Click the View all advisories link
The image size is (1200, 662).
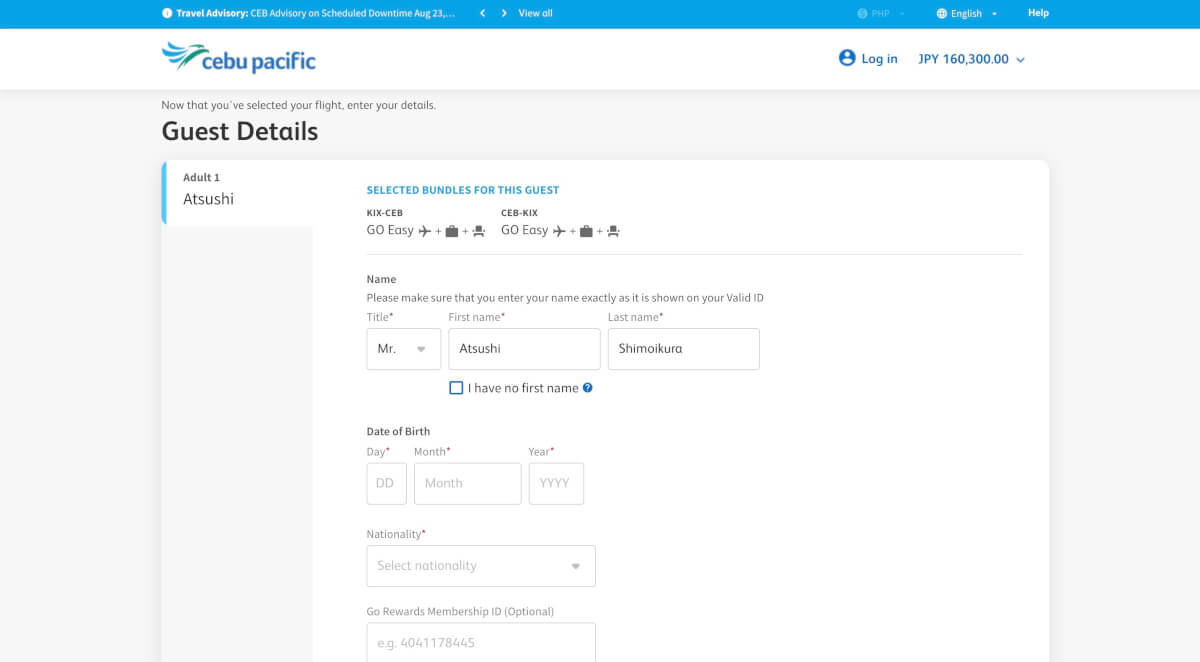pyautogui.click(x=535, y=13)
